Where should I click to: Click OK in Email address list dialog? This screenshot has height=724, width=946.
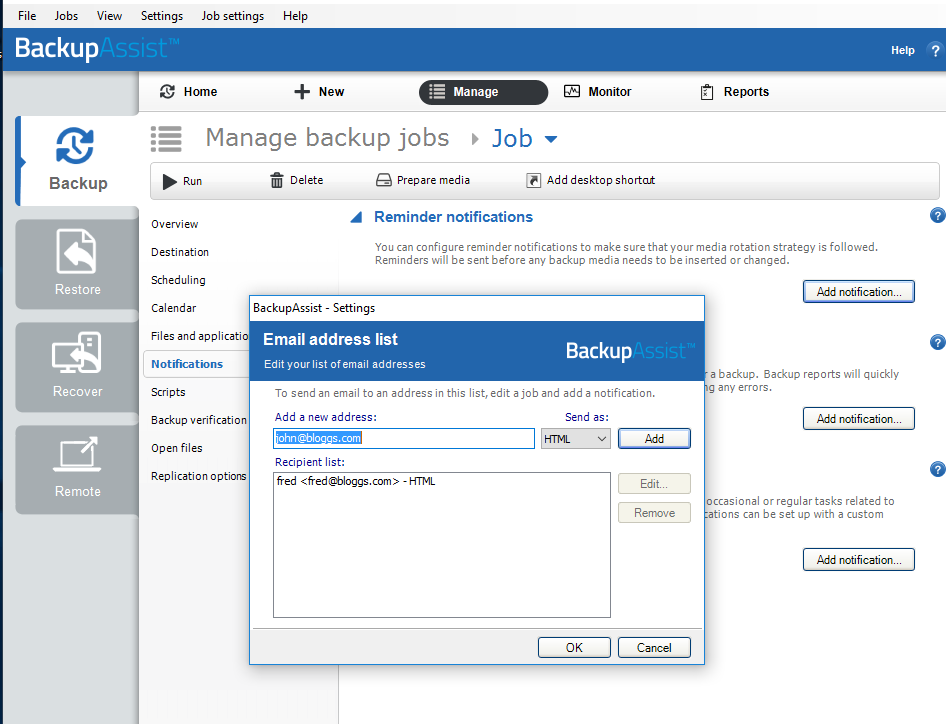pyautogui.click(x=574, y=647)
